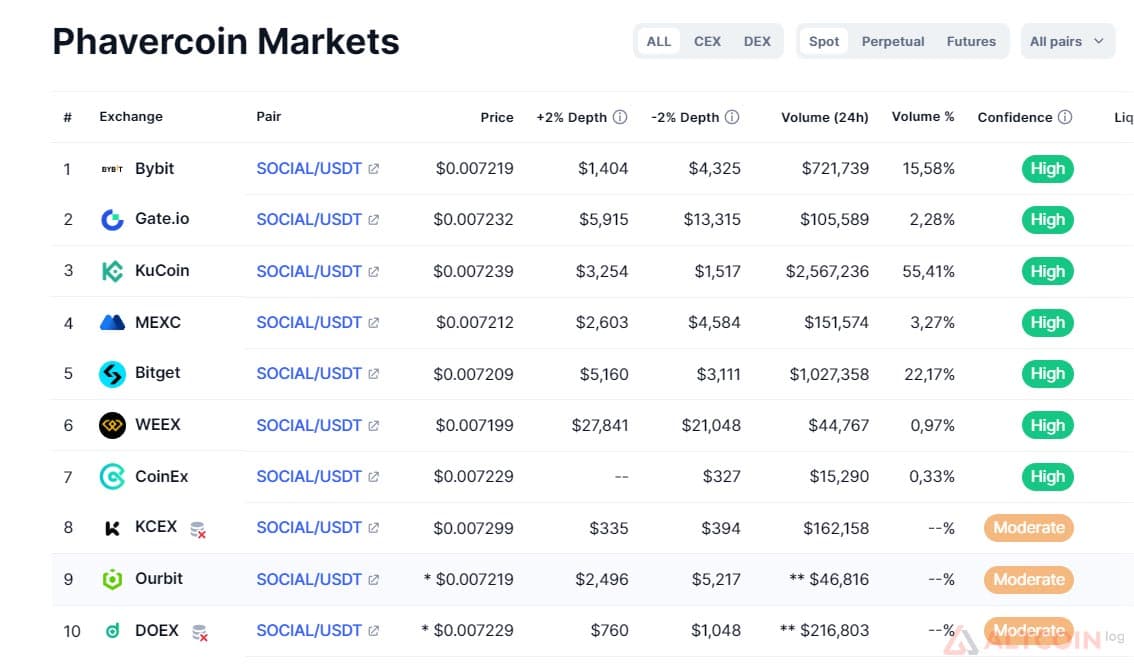1134x664 pixels.
Task: Click the DOEX exchange logo
Action: (x=112, y=631)
